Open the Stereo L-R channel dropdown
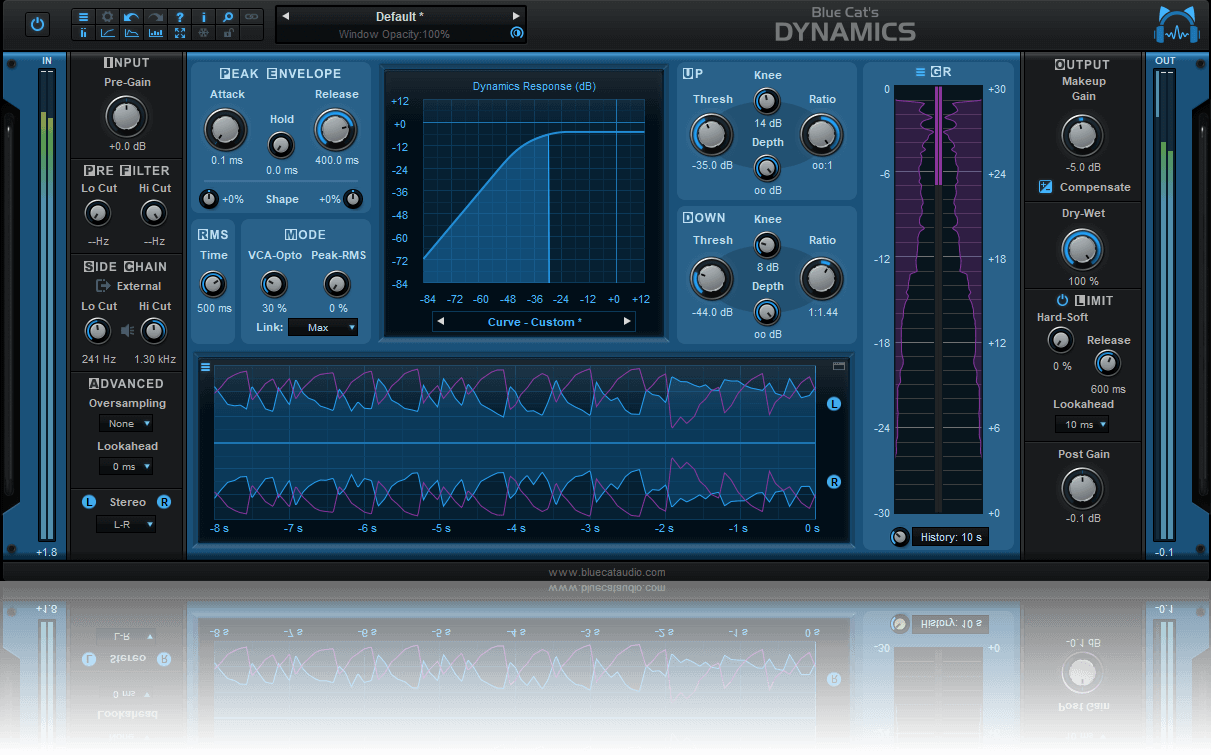The image size is (1211, 755). click(x=125, y=524)
